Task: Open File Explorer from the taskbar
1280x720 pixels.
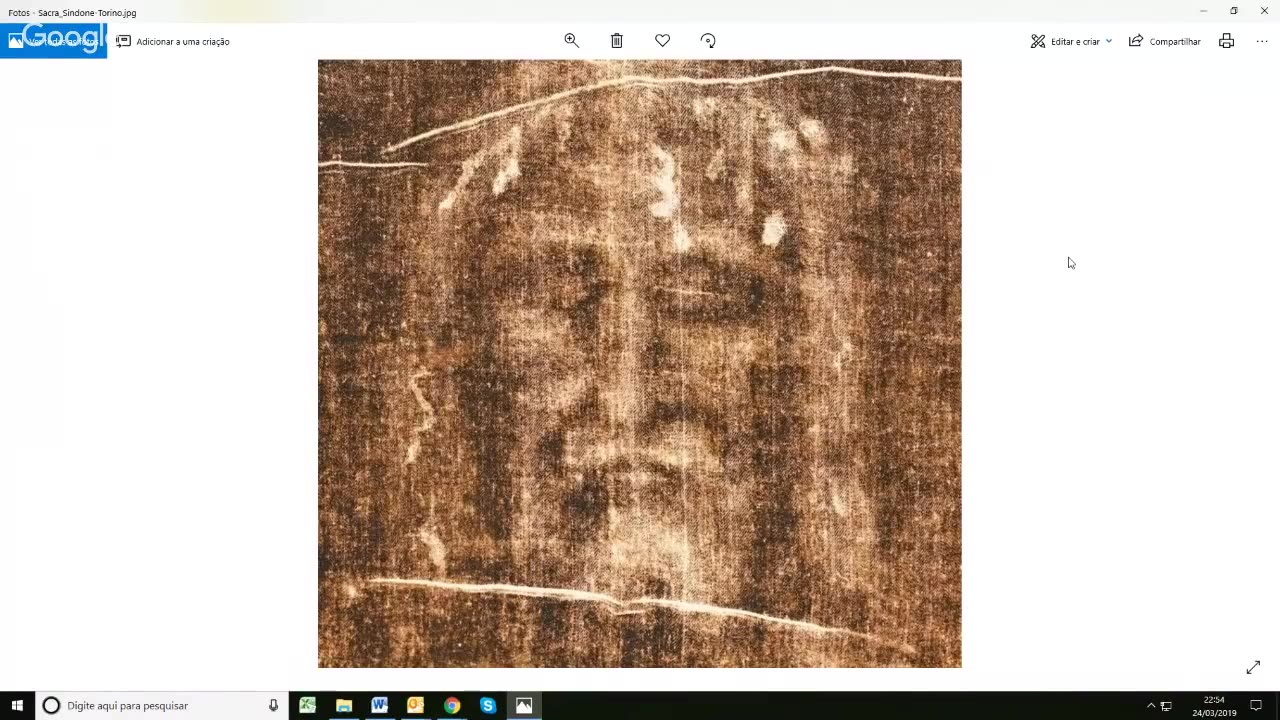Action: (343, 705)
